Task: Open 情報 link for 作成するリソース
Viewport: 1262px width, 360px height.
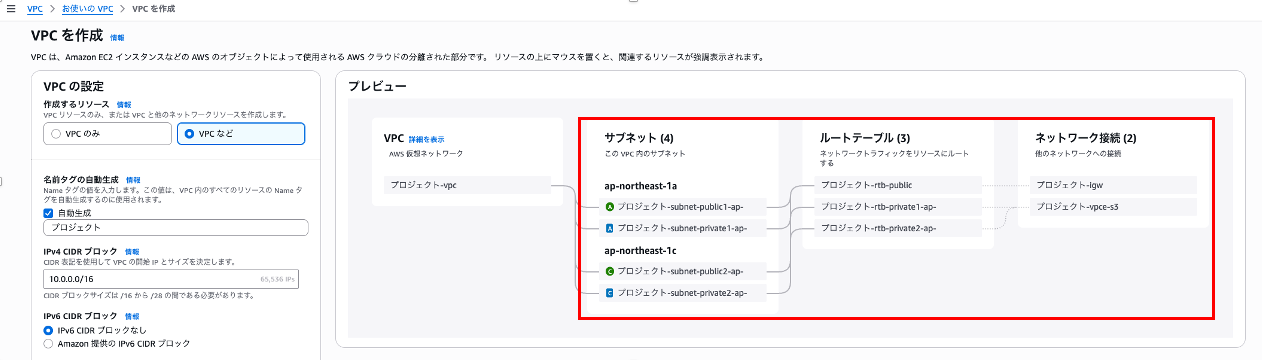Action: point(124,104)
